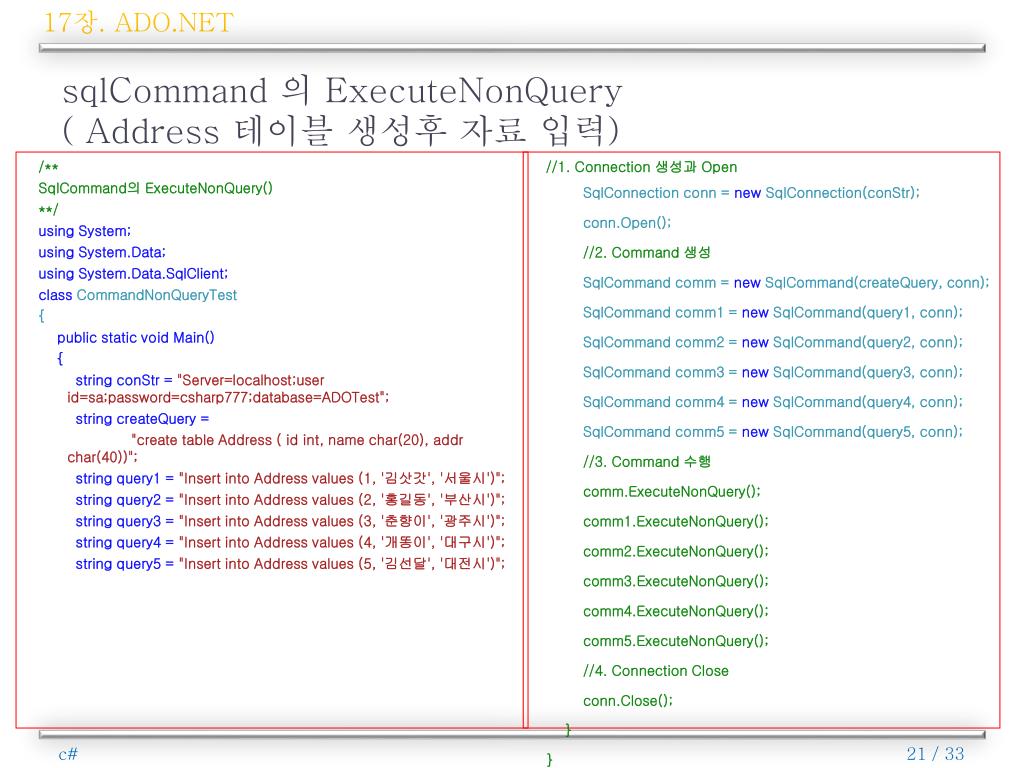Click the 'SqlCommand comm4' declaration line

coord(773,402)
